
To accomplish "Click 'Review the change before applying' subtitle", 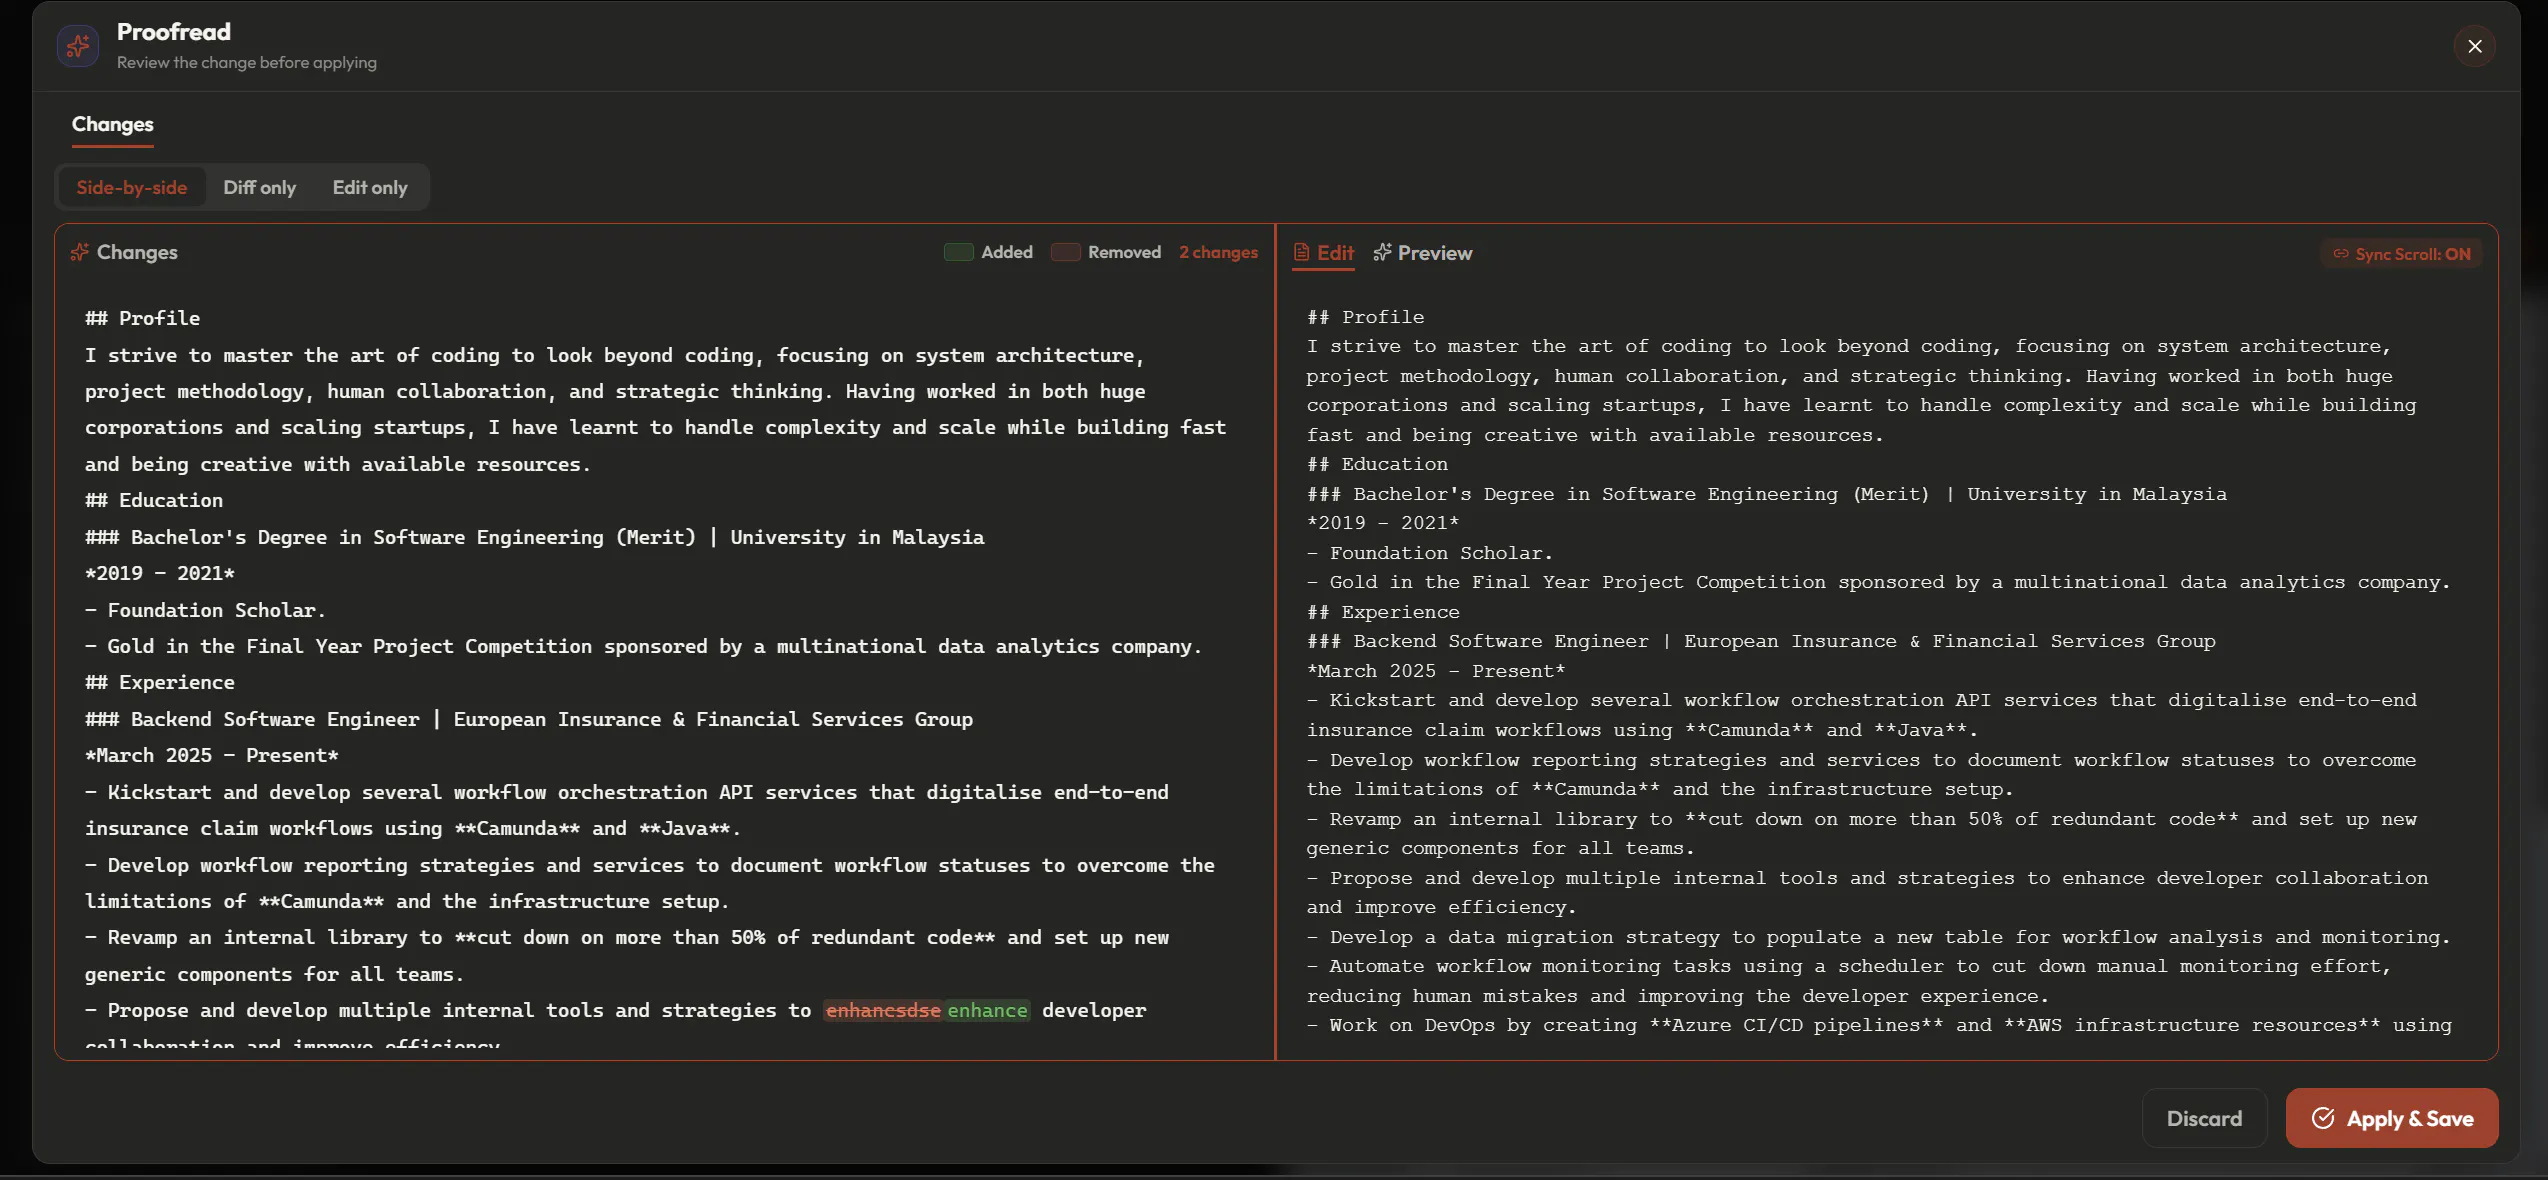I will click(x=247, y=62).
